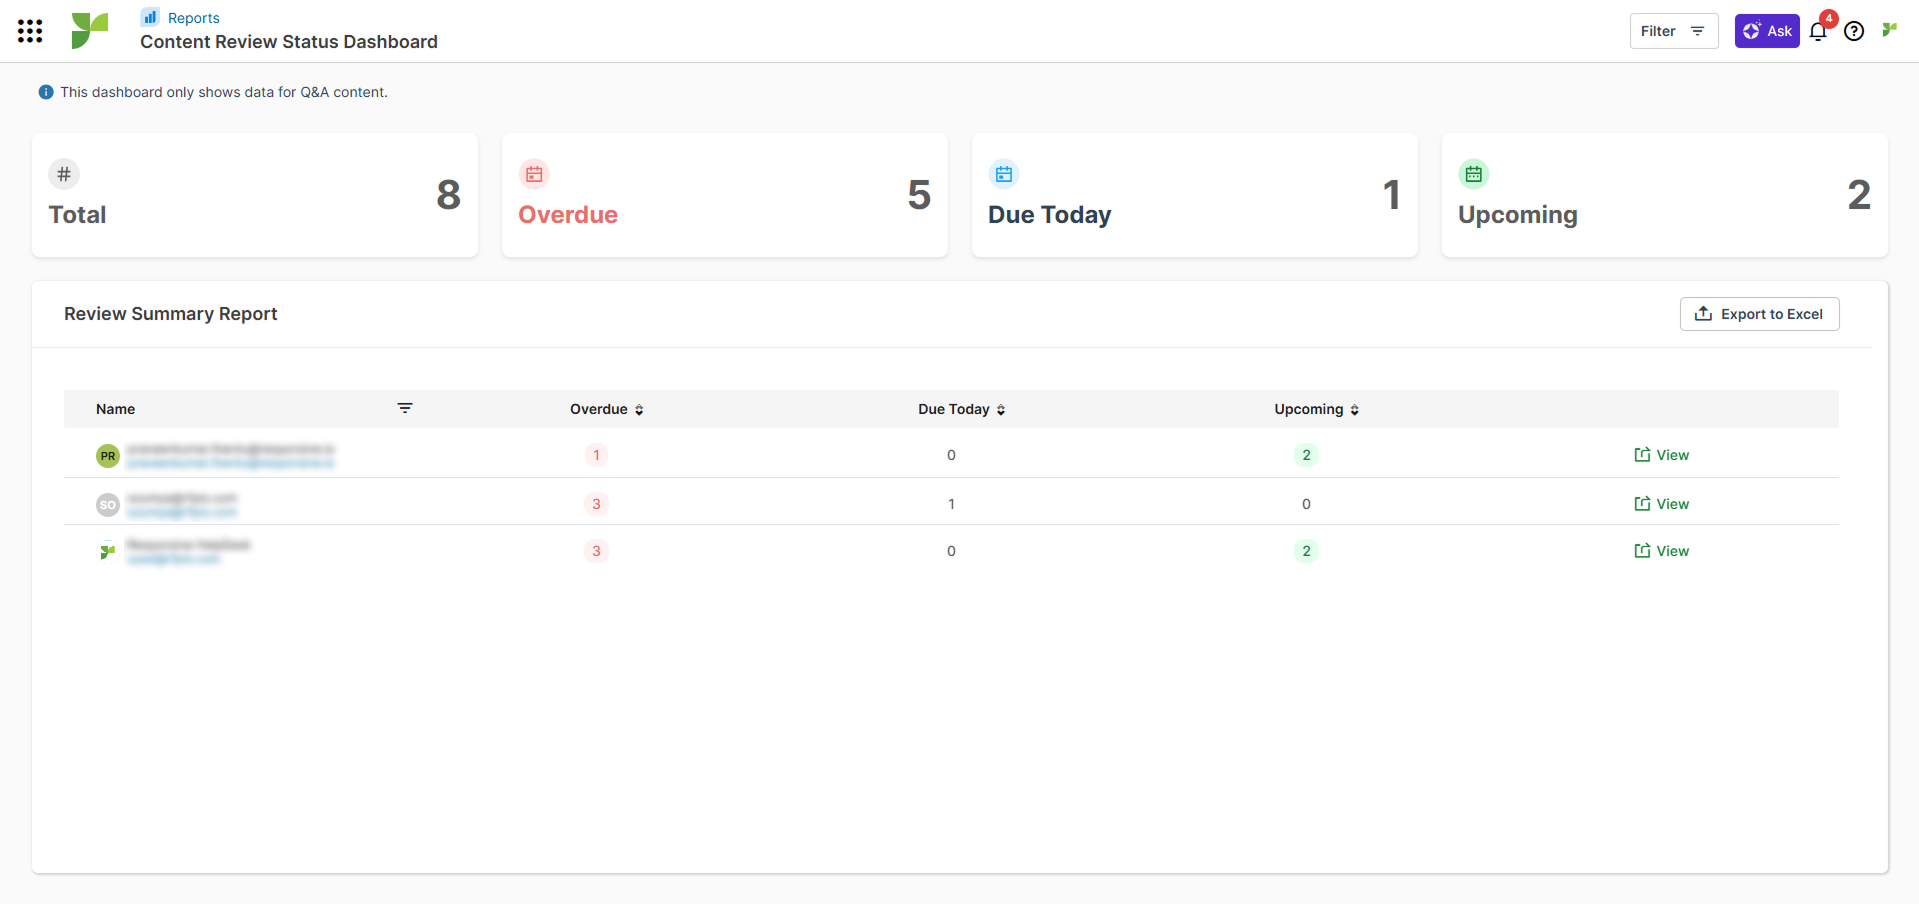Select the Due Today card label
Viewport: 1919px width, 904px height.
pyautogui.click(x=1050, y=215)
